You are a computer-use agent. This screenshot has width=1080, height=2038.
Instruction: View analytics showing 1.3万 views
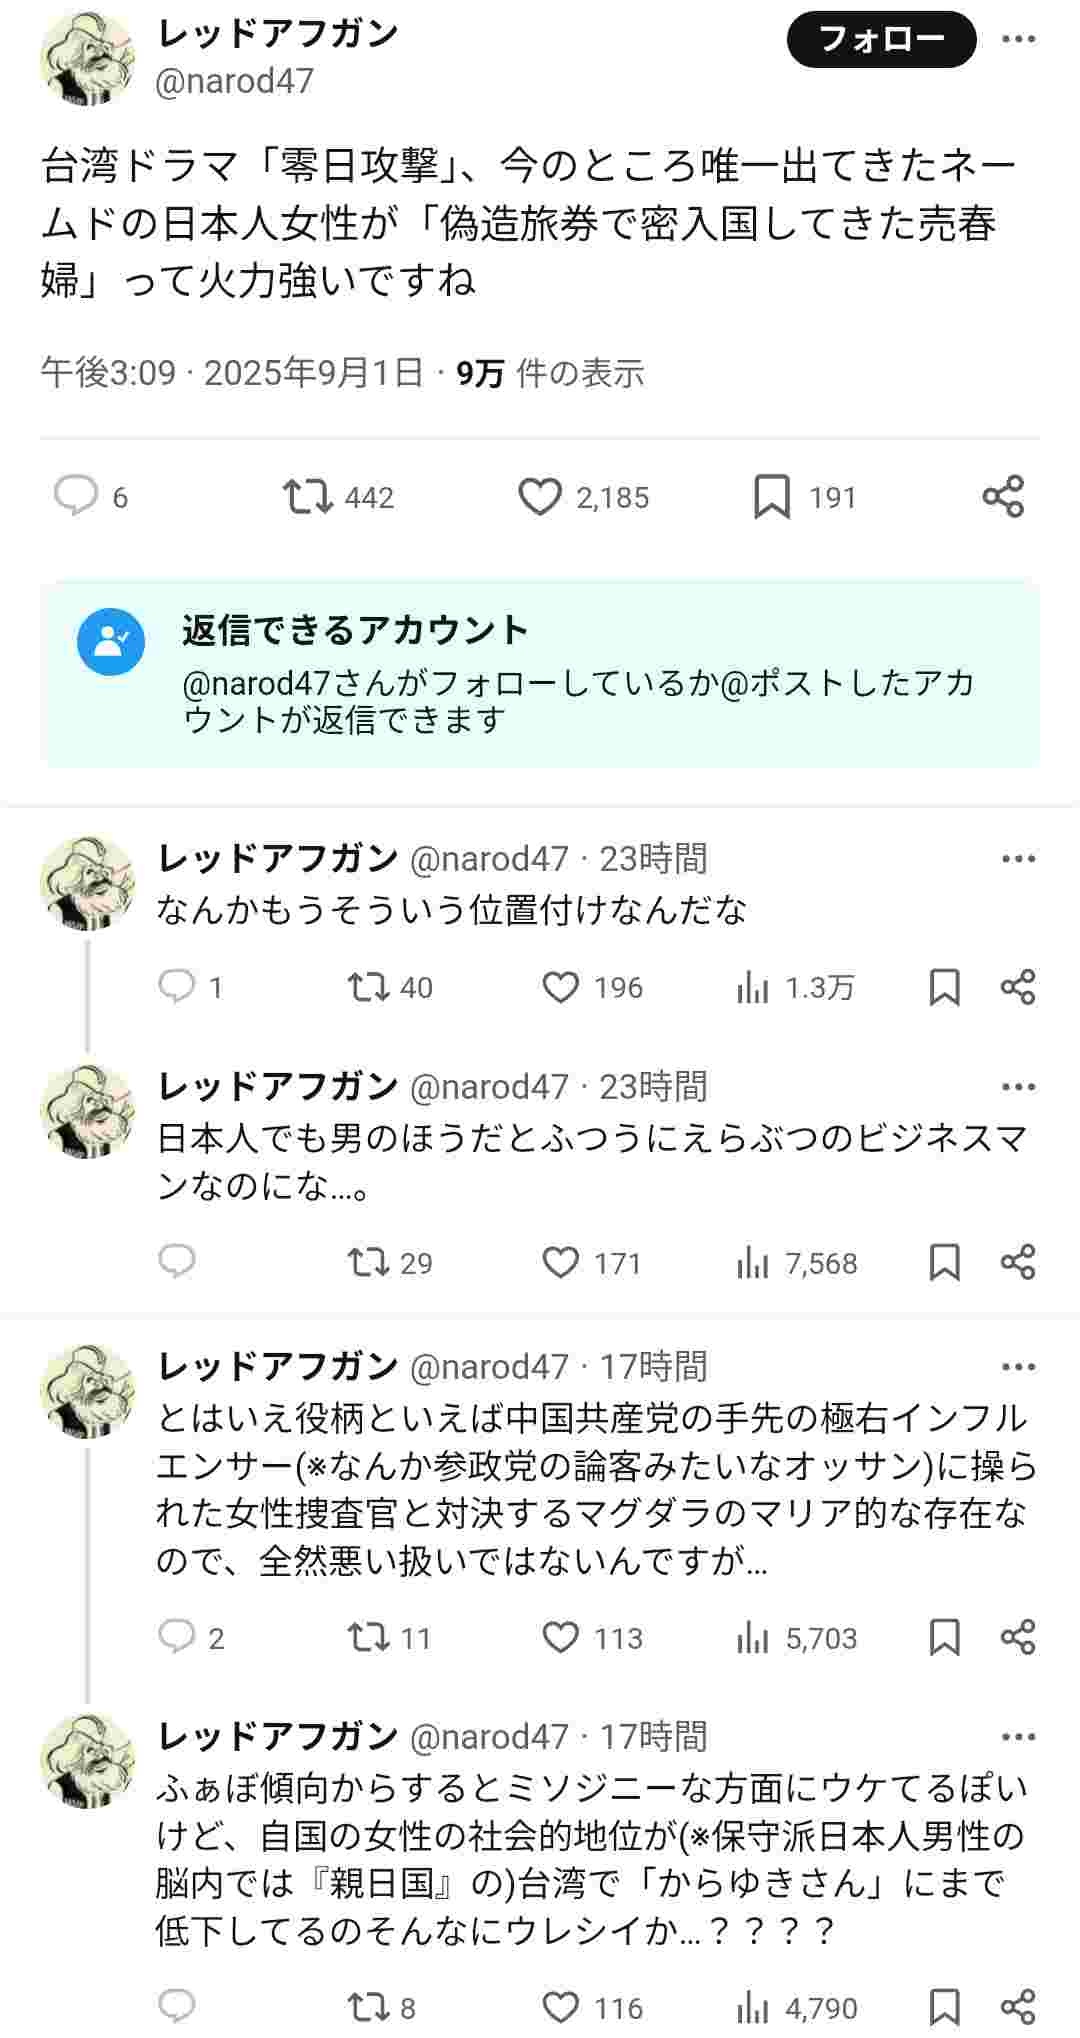[x=795, y=987]
